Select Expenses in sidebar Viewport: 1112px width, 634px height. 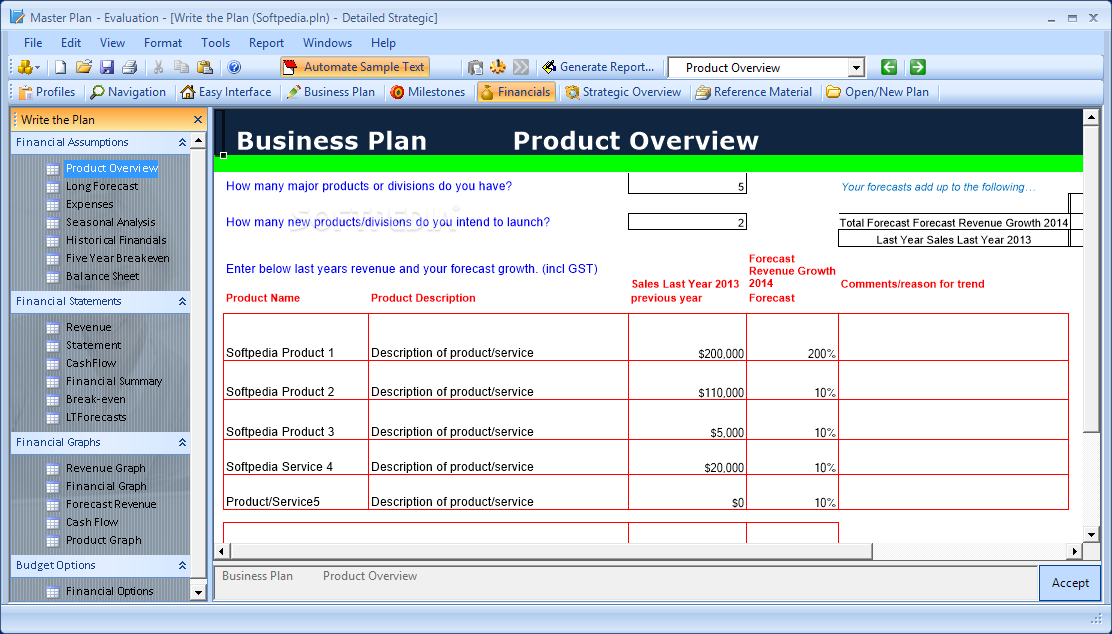coord(89,204)
